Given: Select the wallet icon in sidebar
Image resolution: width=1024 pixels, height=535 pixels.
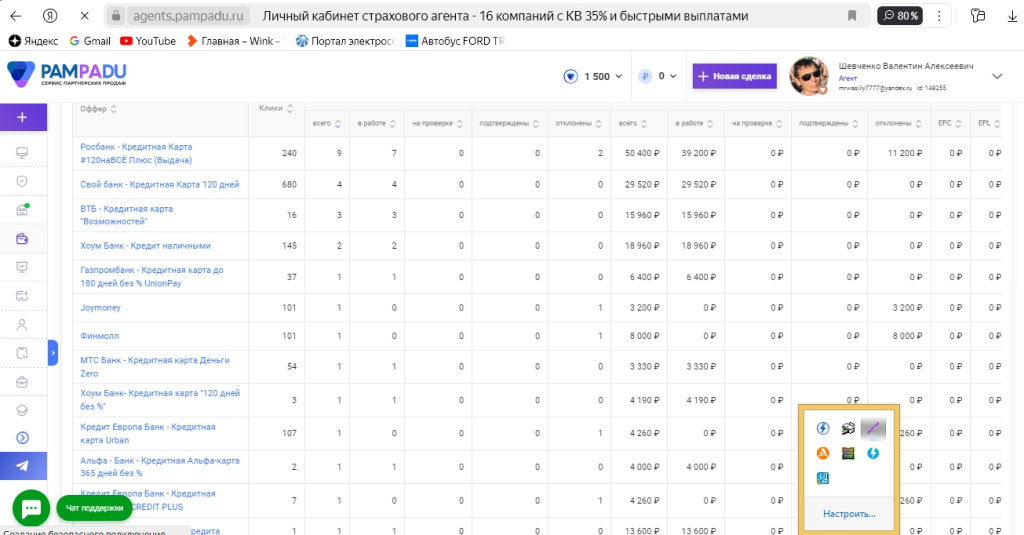Looking at the screenshot, I should (22, 238).
